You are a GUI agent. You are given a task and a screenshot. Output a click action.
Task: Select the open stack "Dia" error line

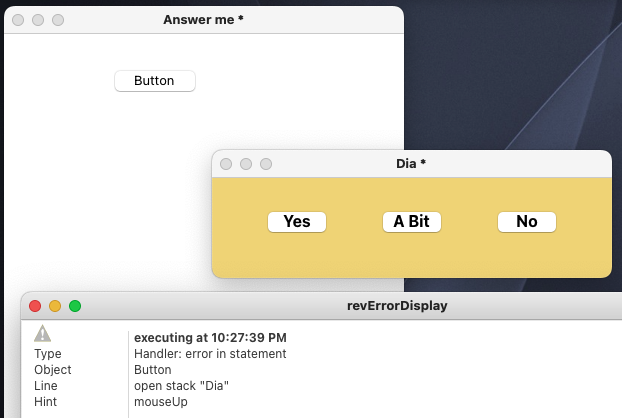pyautogui.click(x=181, y=386)
